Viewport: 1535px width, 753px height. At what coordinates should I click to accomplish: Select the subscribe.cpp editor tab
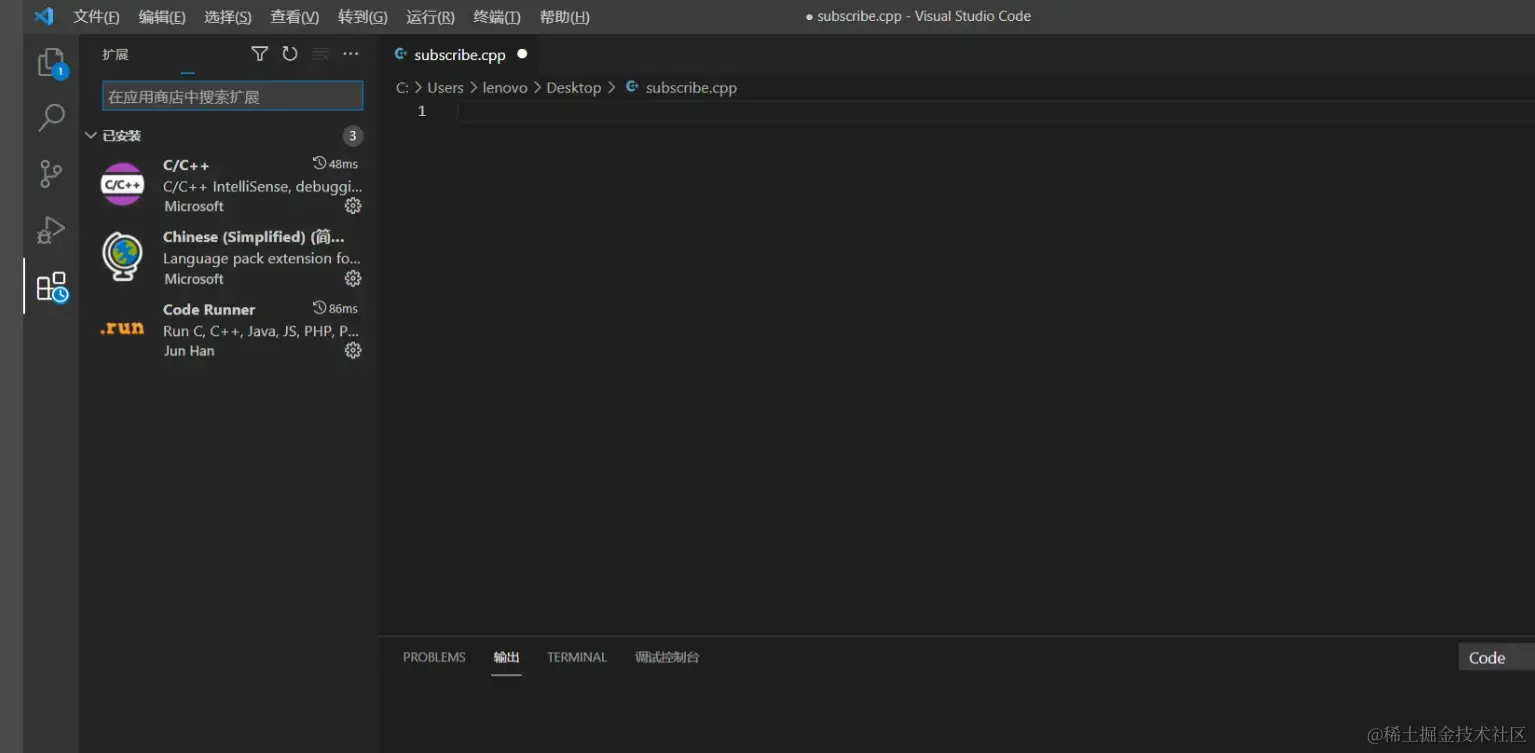[x=461, y=54]
